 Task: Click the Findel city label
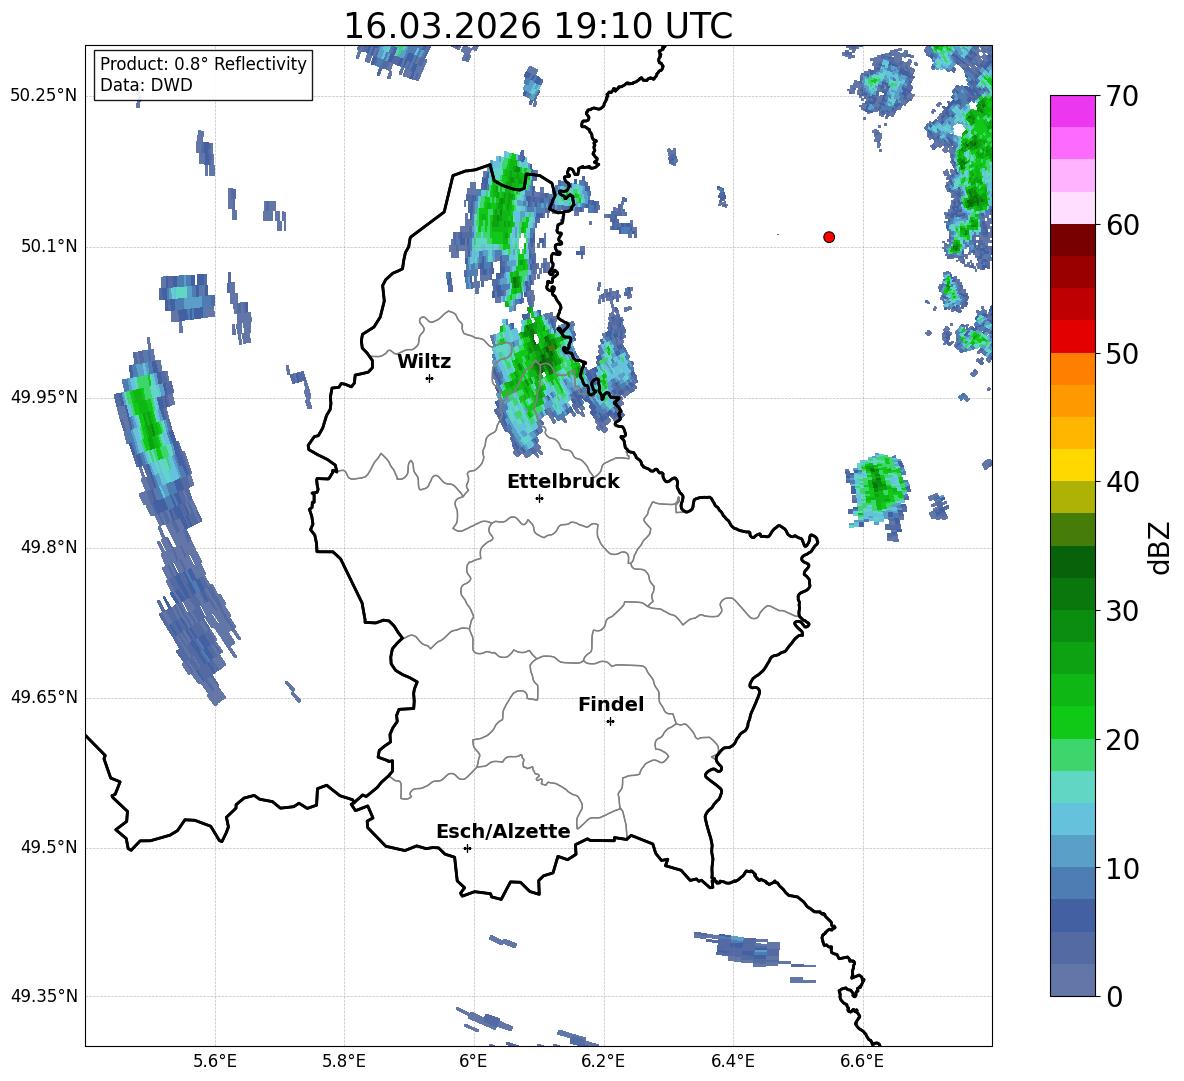click(x=611, y=704)
